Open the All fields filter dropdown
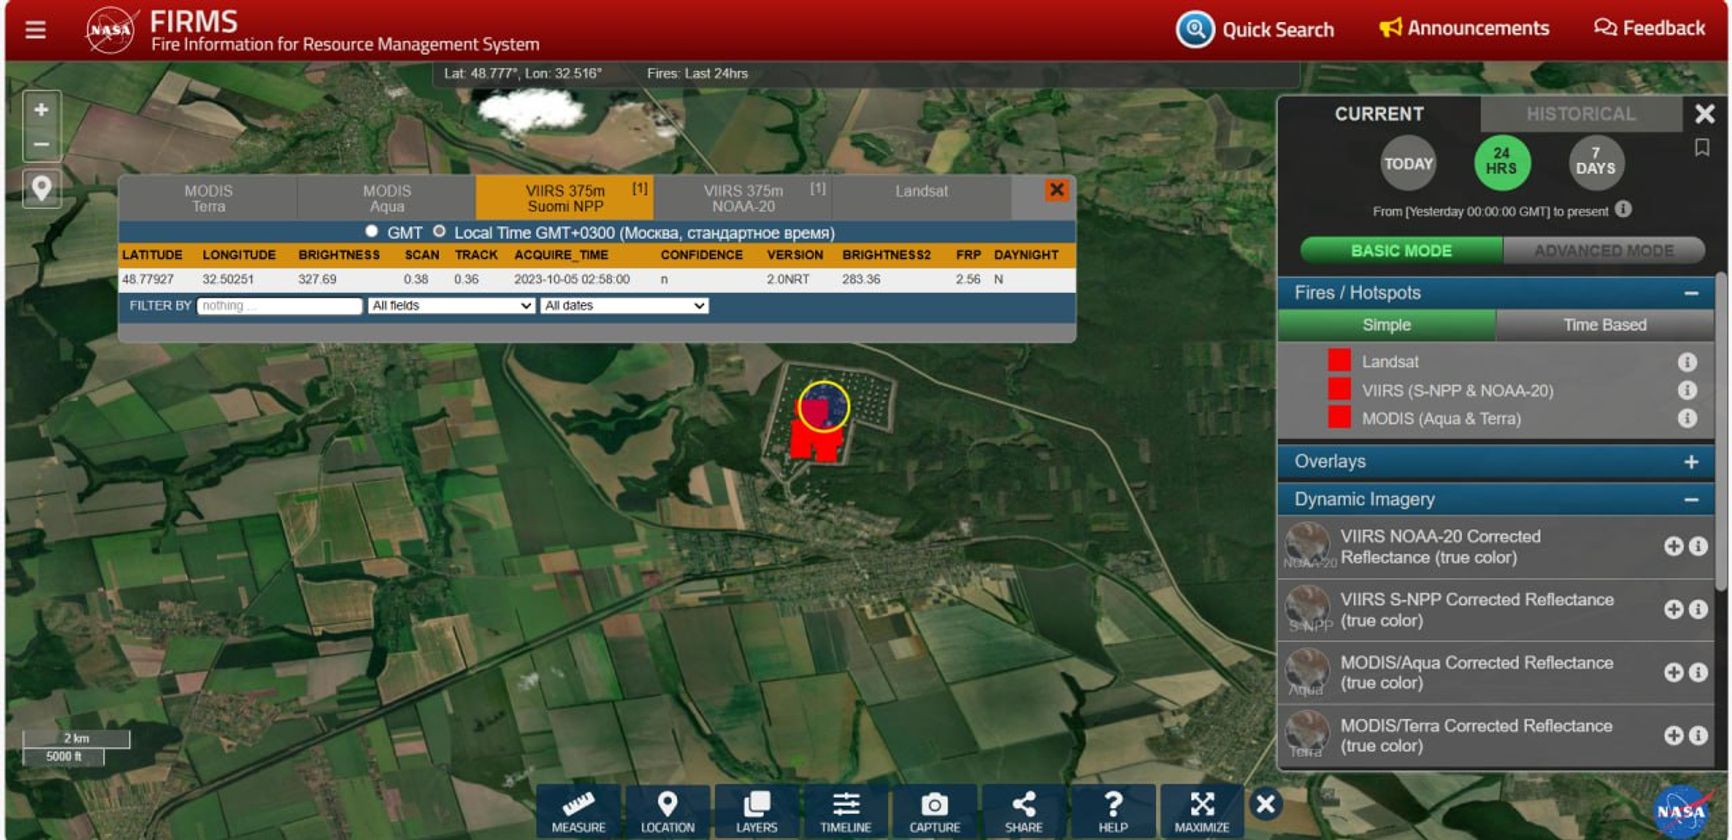Screen dimensions: 1732x840 [451, 306]
